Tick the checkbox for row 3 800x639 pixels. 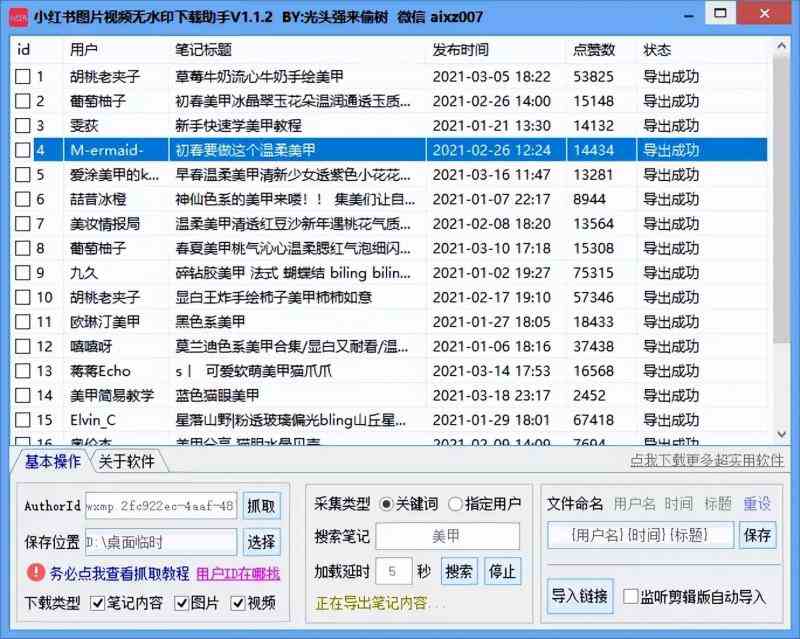23,126
